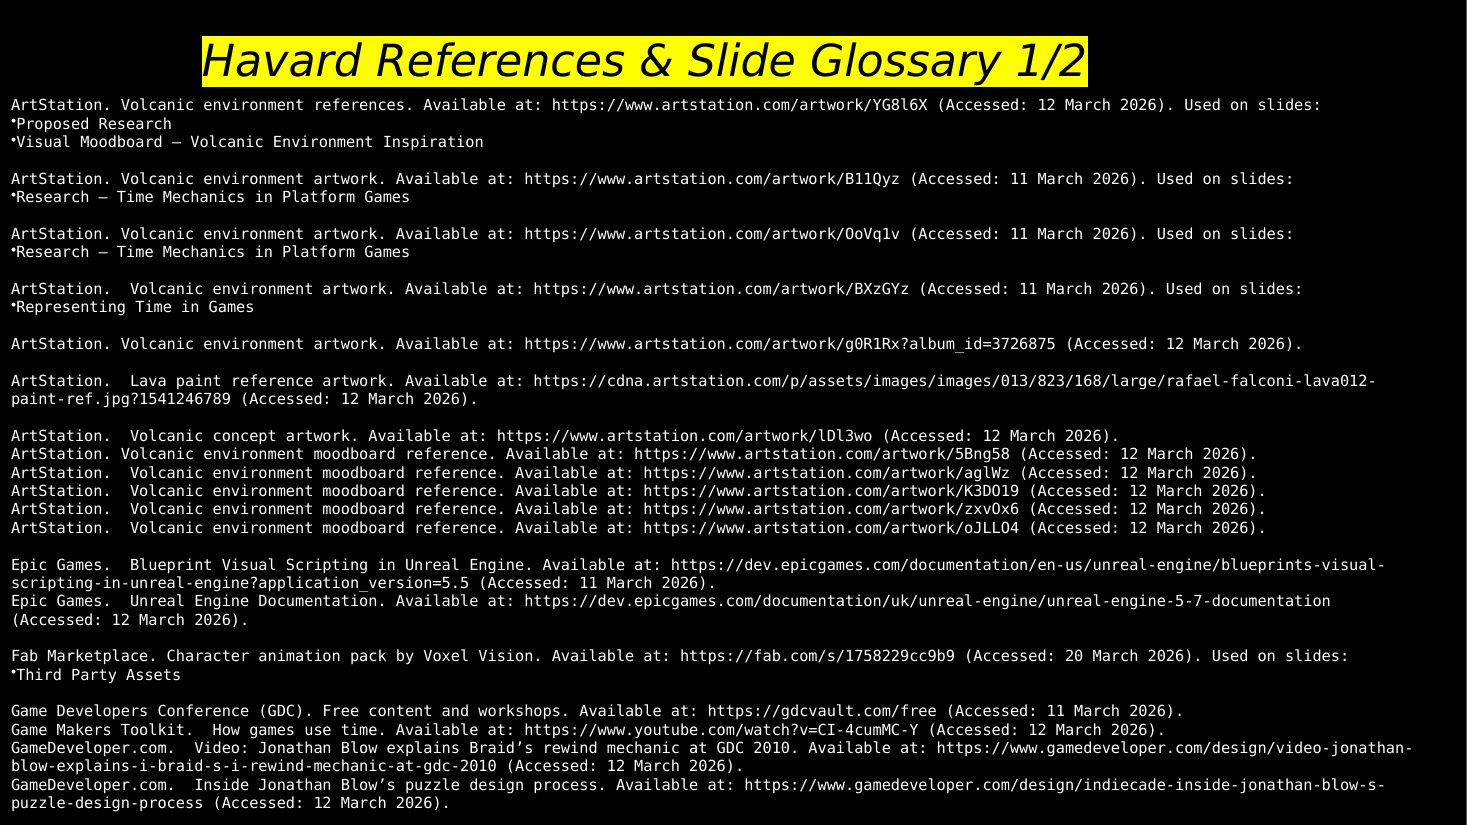Open the artstation.com/artwork/oJLLO4 URL
Viewport: 1467px width, 825px height.
[831, 528]
